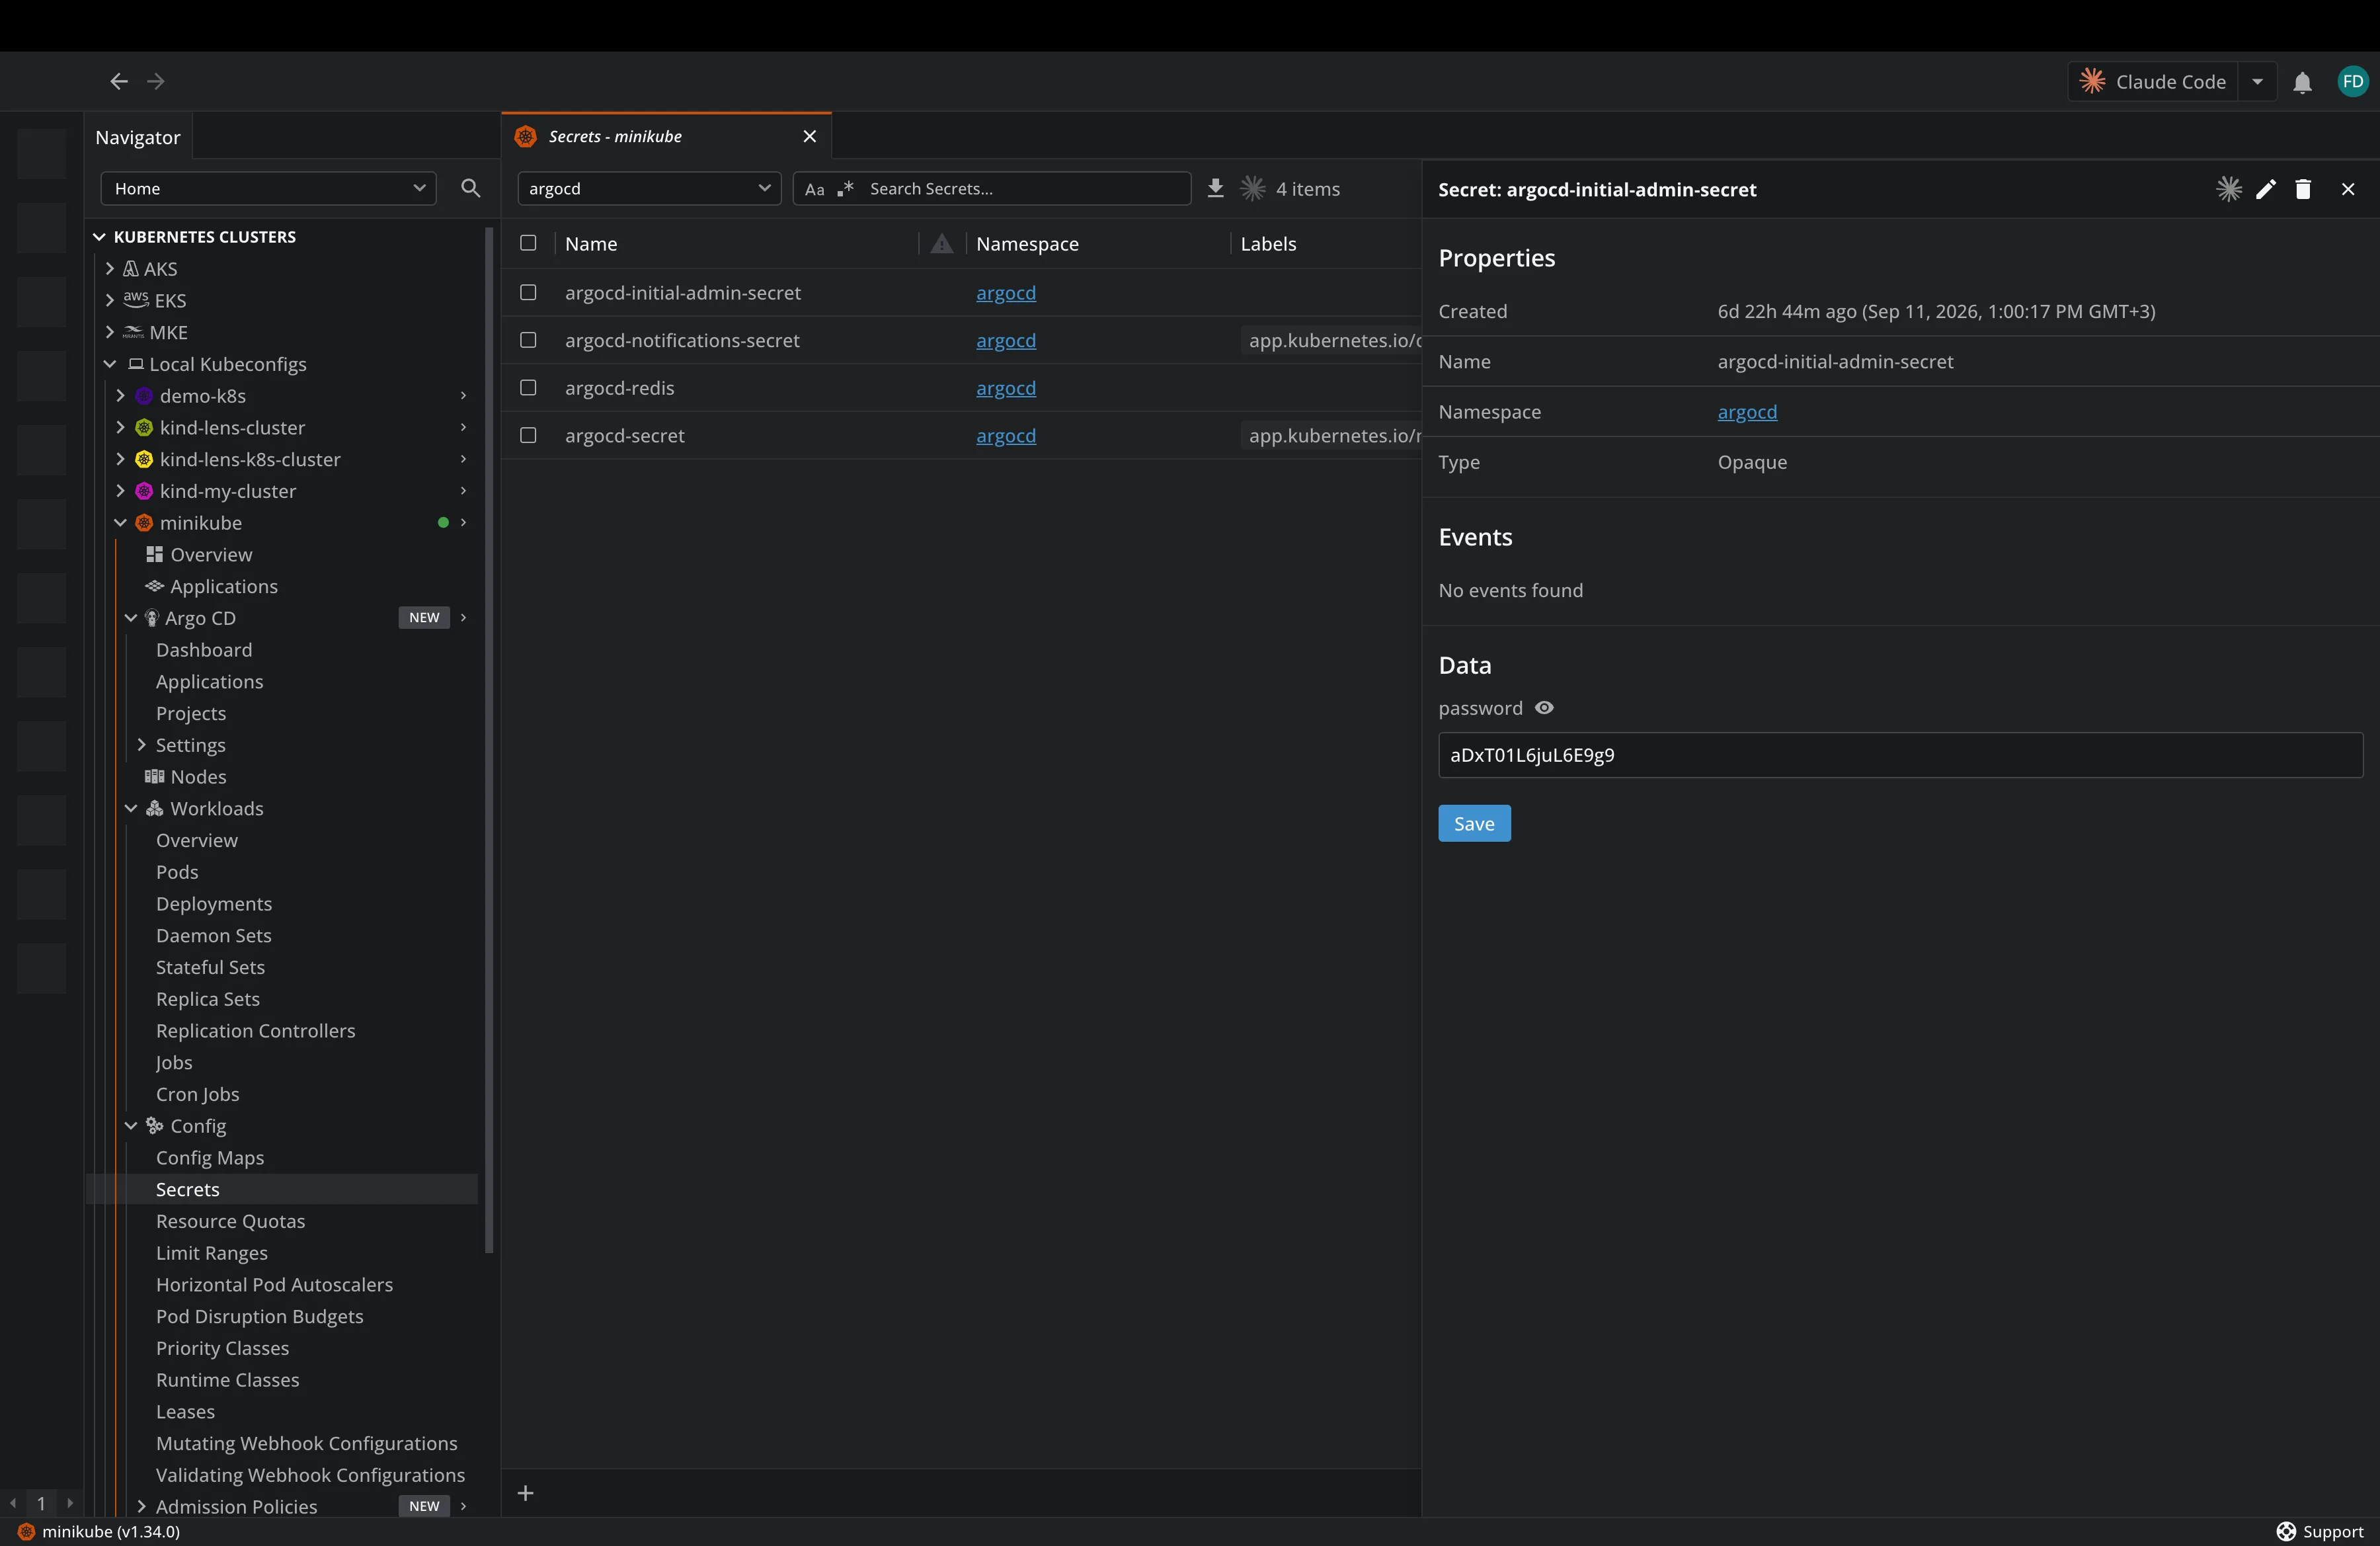Collapse the Argo CD section
Image resolution: width=2380 pixels, height=1546 pixels.
pos(131,618)
